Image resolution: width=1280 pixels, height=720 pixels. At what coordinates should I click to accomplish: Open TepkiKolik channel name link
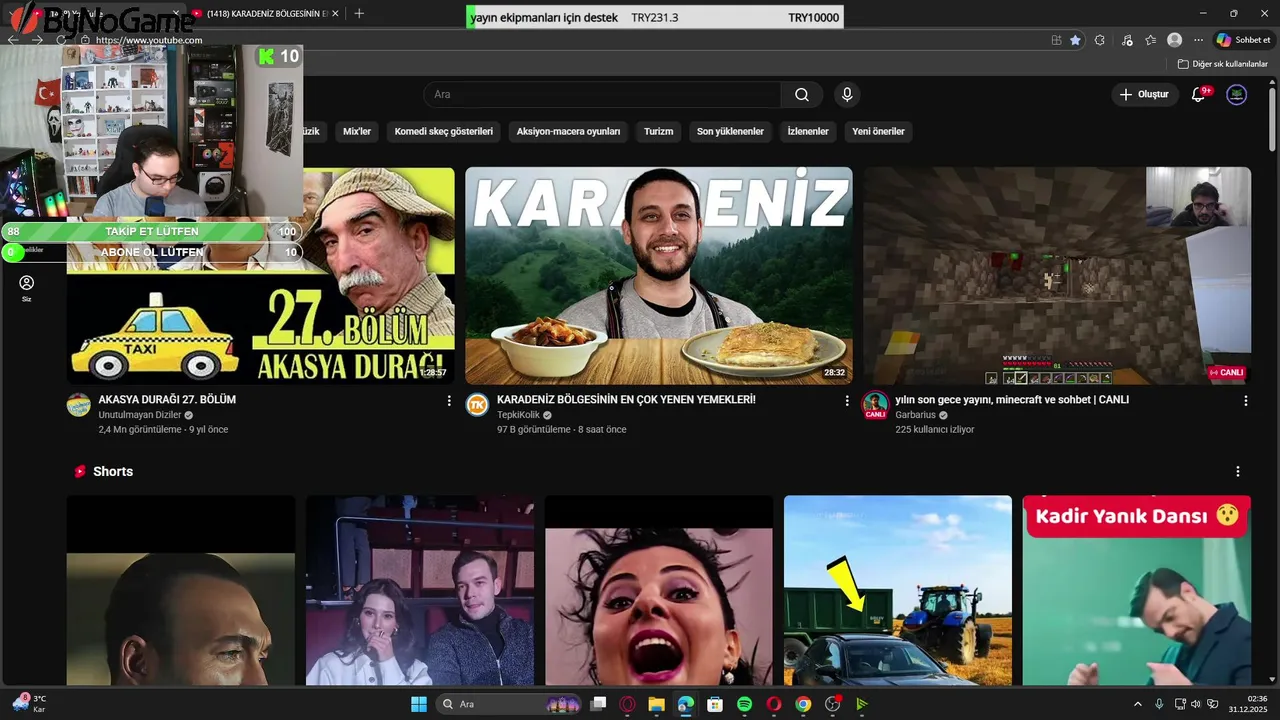(518, 415)
